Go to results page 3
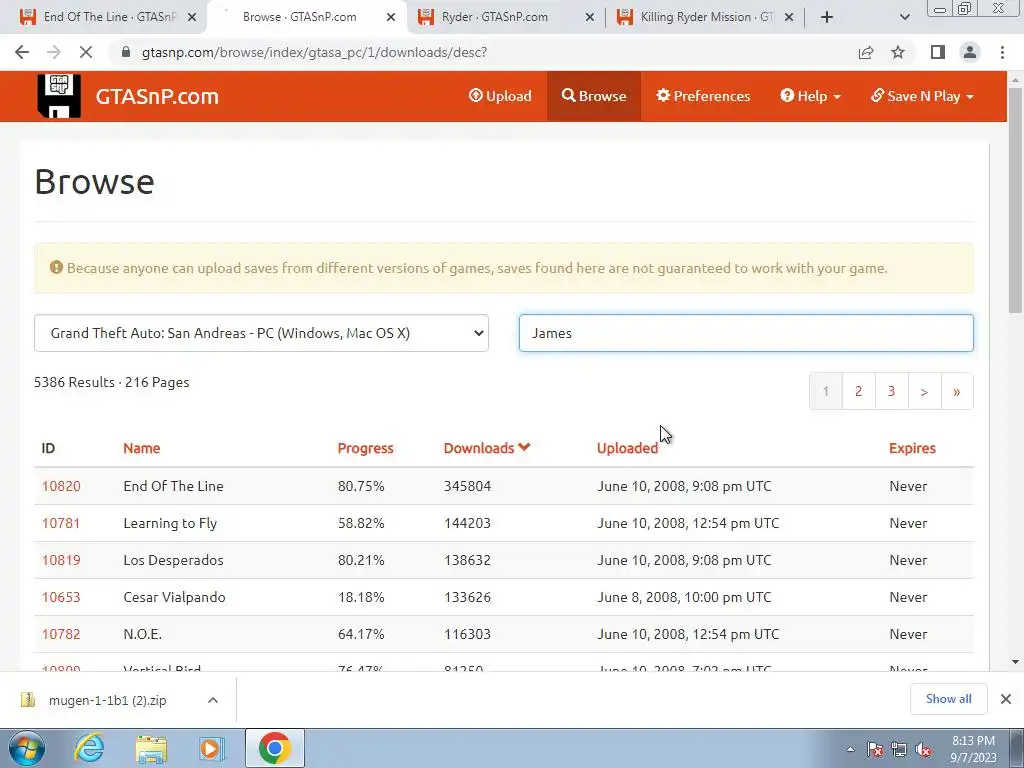This screenshot has height=768, width=1024. (x=891, y=391)
